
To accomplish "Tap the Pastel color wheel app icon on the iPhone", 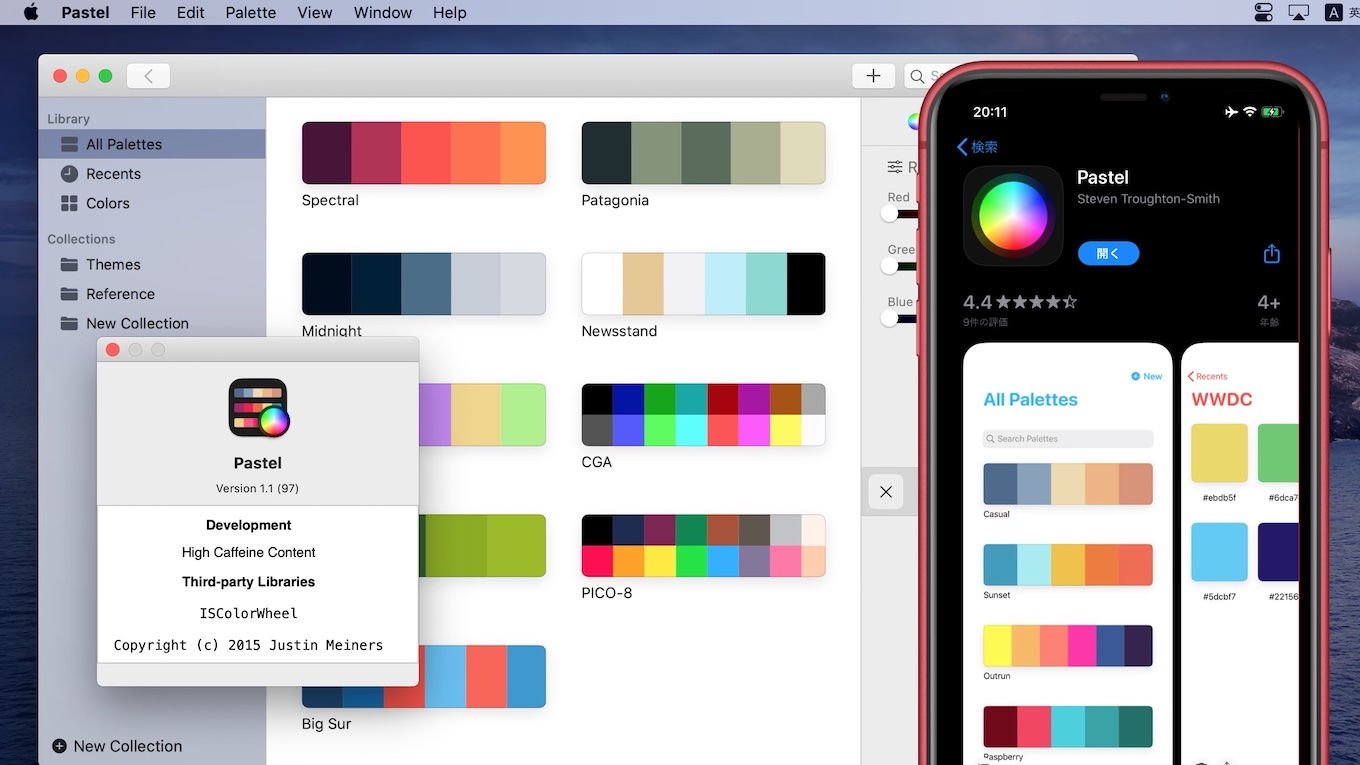I will coord(1013,216).
